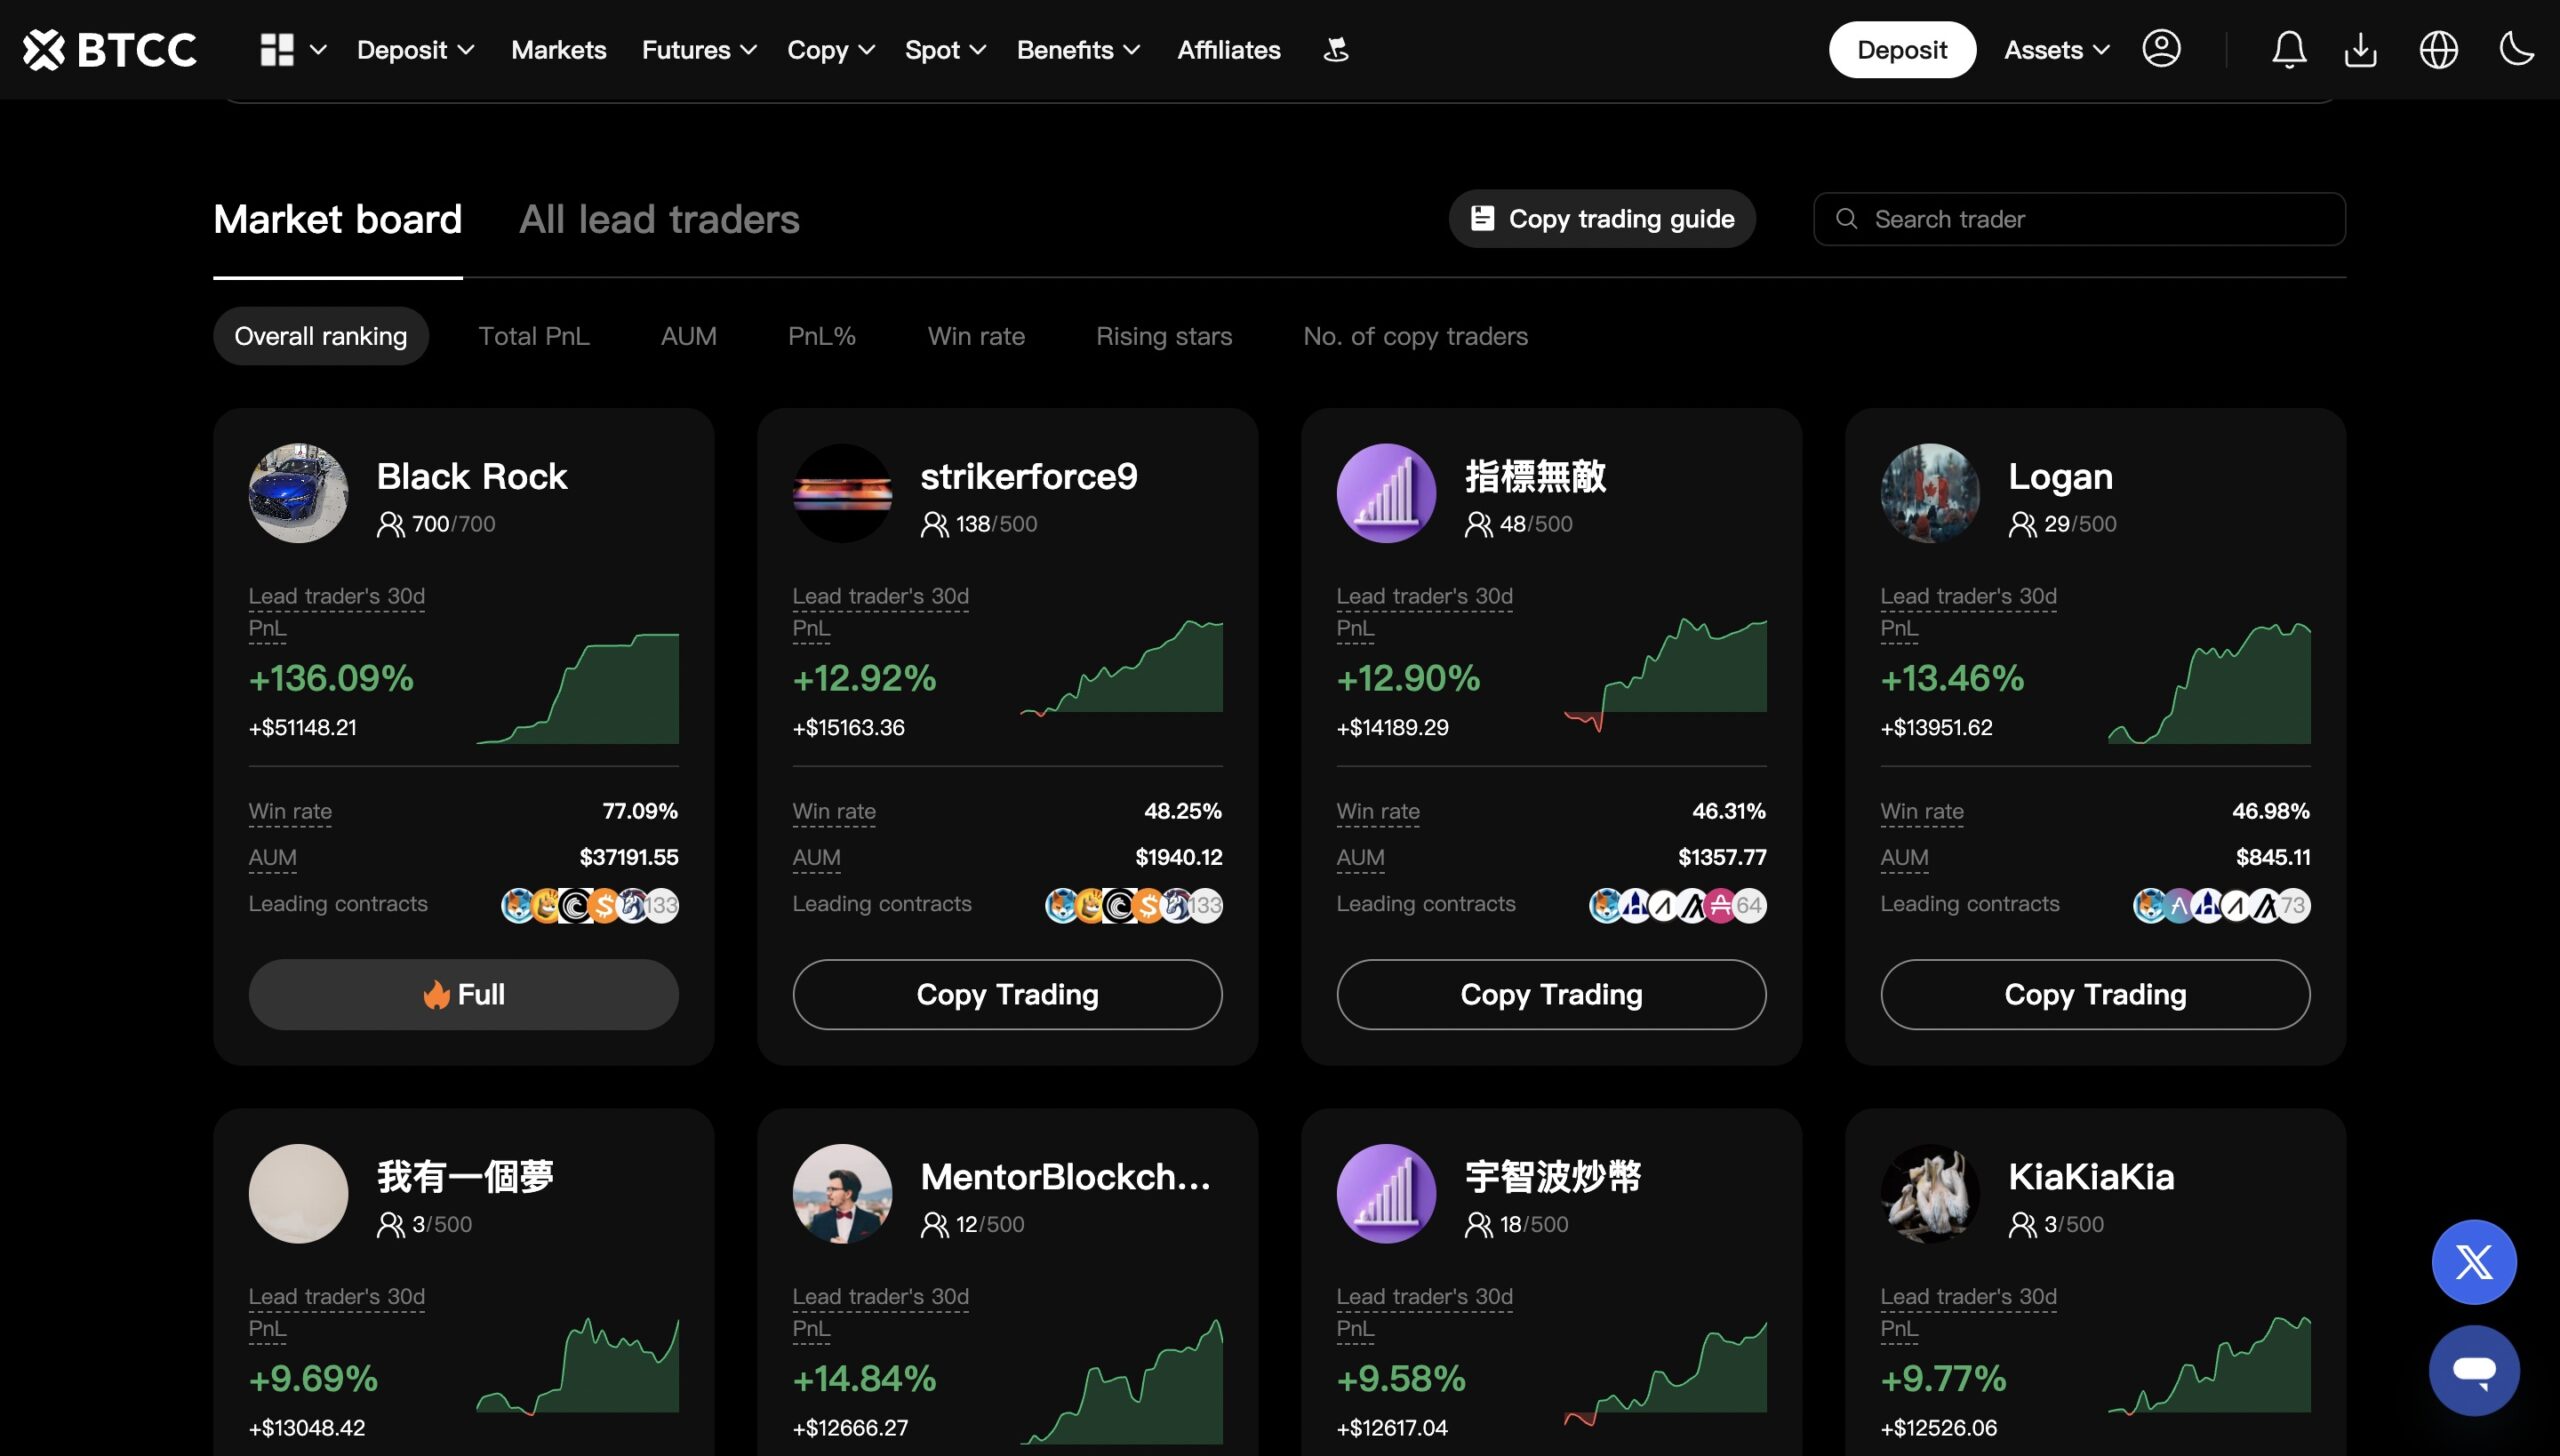This screenshot has height=1456, width=2560.
Task: Click the download app icon
Action: point(2361,50)
